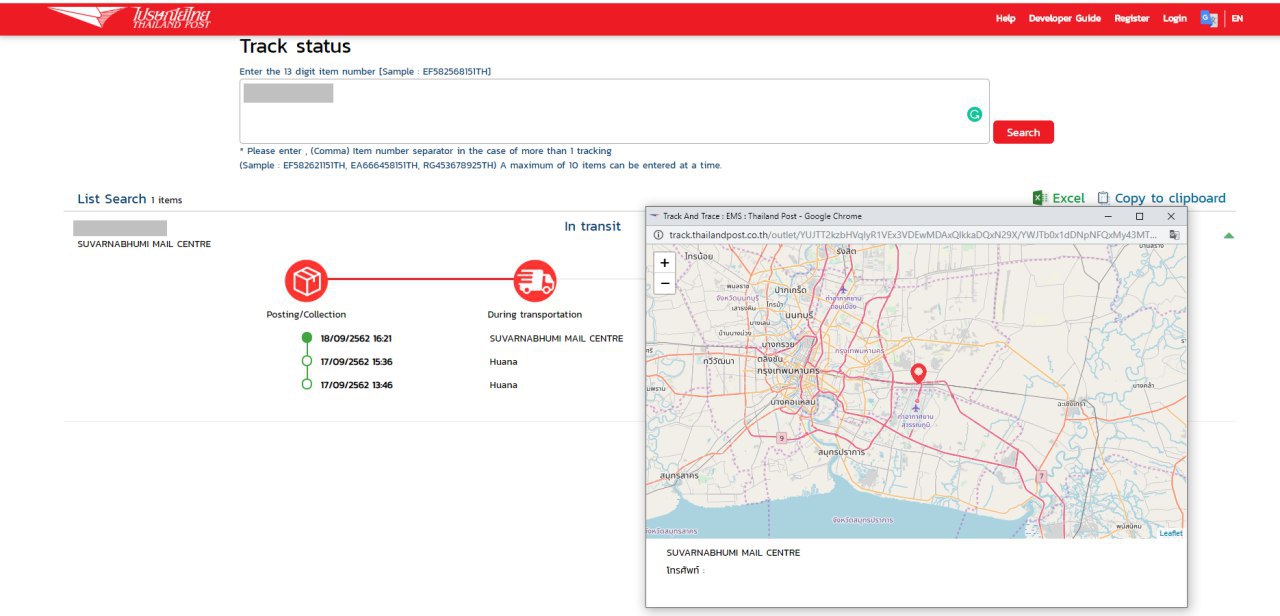Open the Developer Guide link
1280x616 pixels.
(x=1064, y=18)
